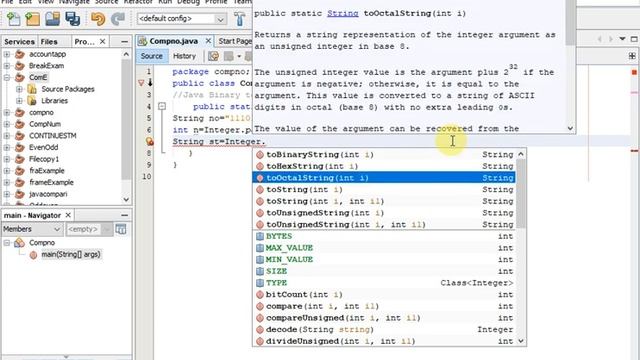Choose compareUnsigned completion entry
The height and width of the screenshot is (360, 640).
pyautogui.click(x=384, y=318)
